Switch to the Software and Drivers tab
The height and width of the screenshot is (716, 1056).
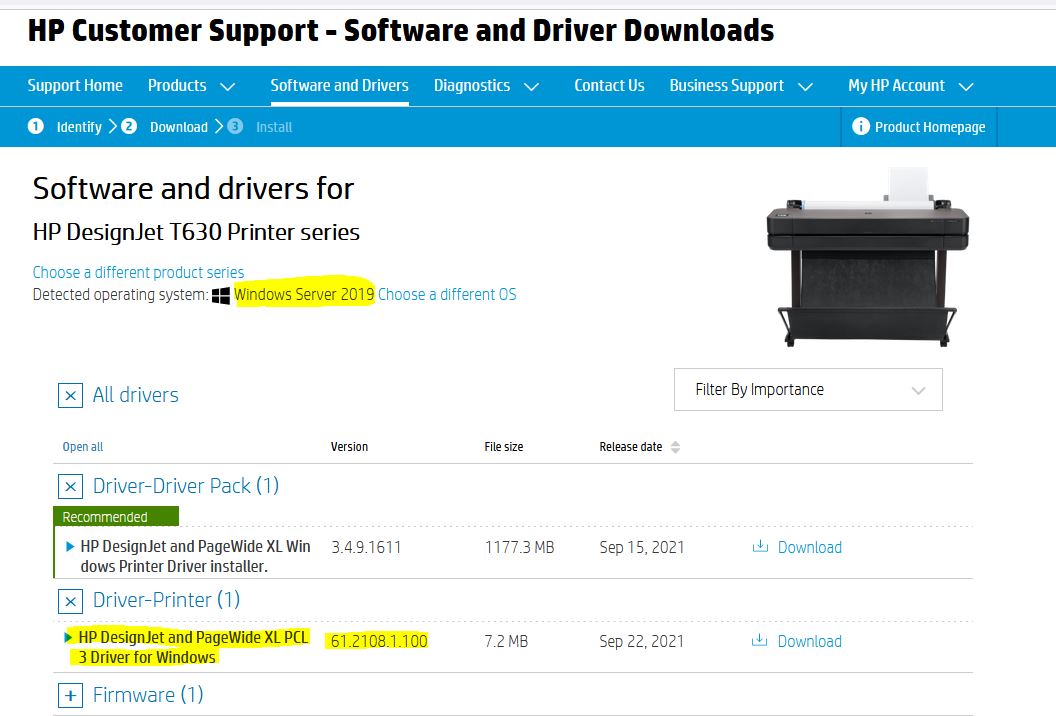pyautogui.click(x=339, y=85)
